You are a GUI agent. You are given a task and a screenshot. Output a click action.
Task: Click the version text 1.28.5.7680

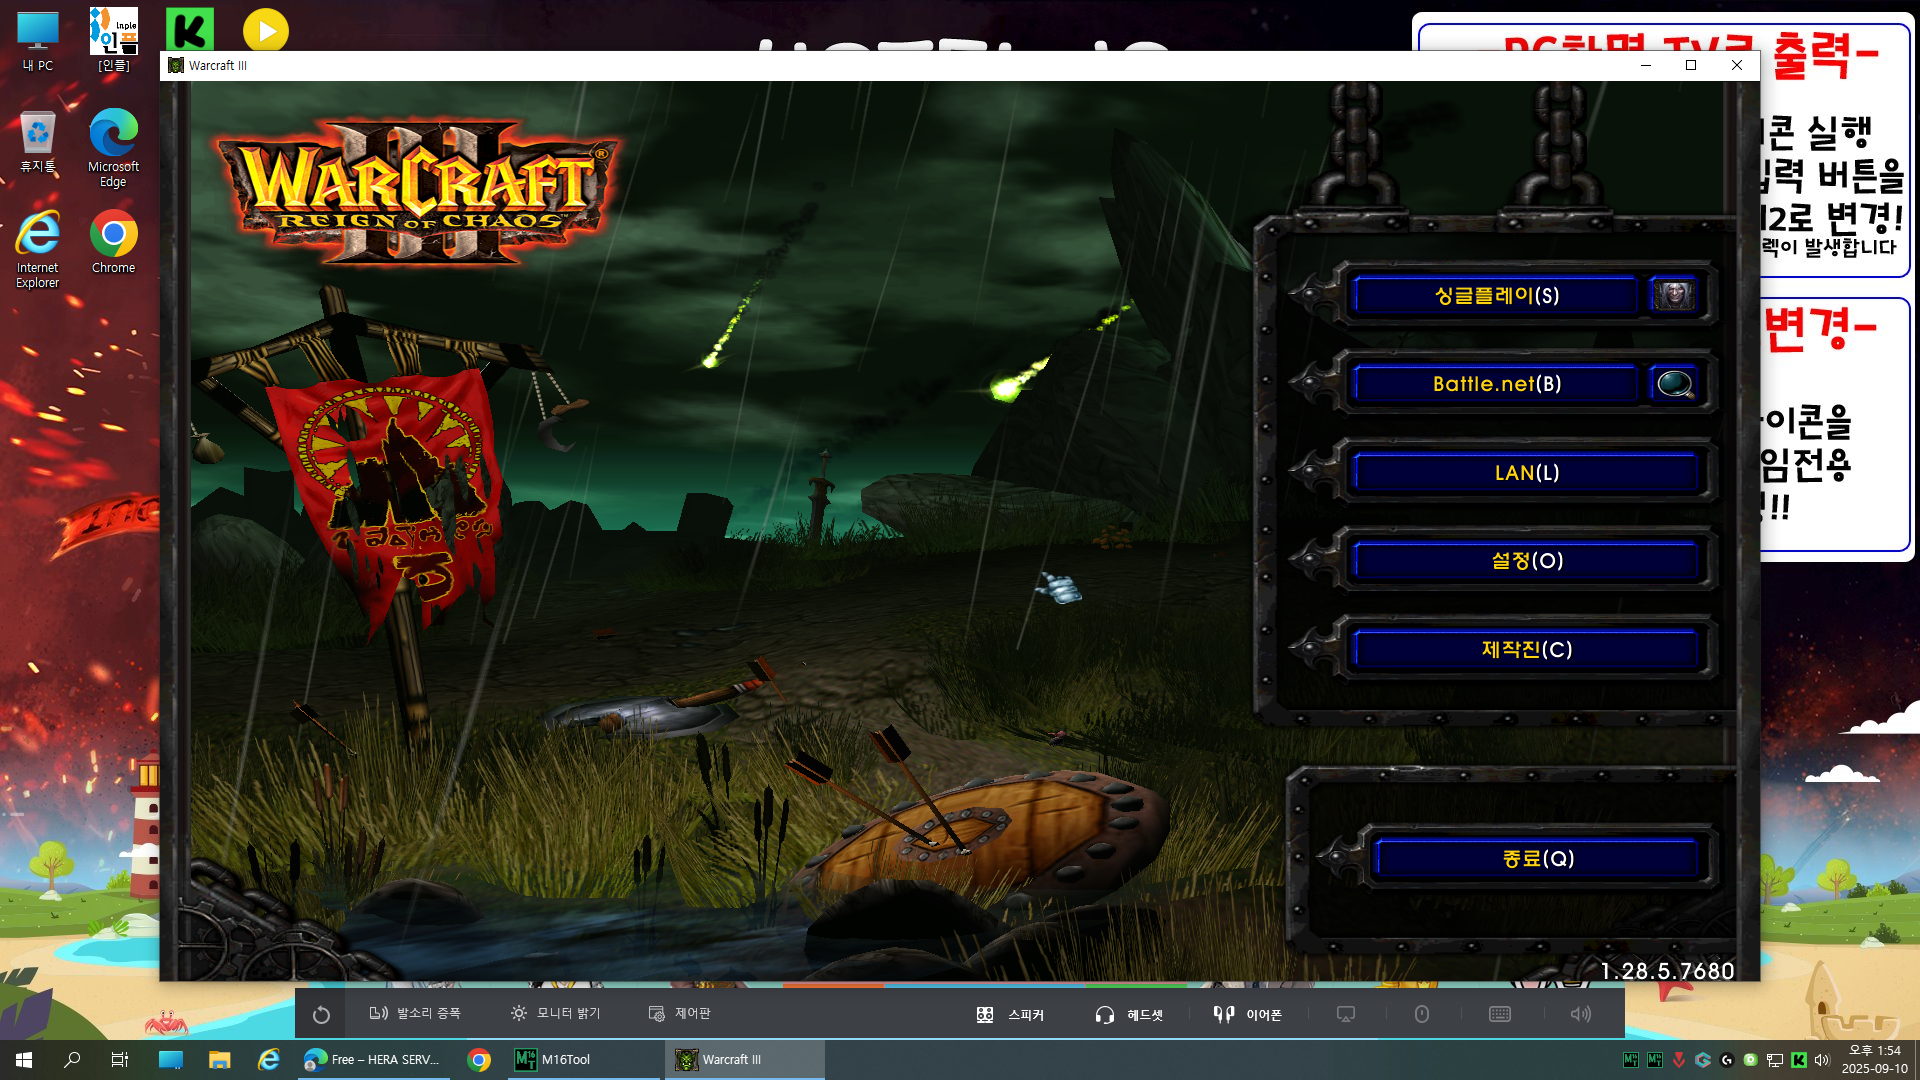[1667, 971]
